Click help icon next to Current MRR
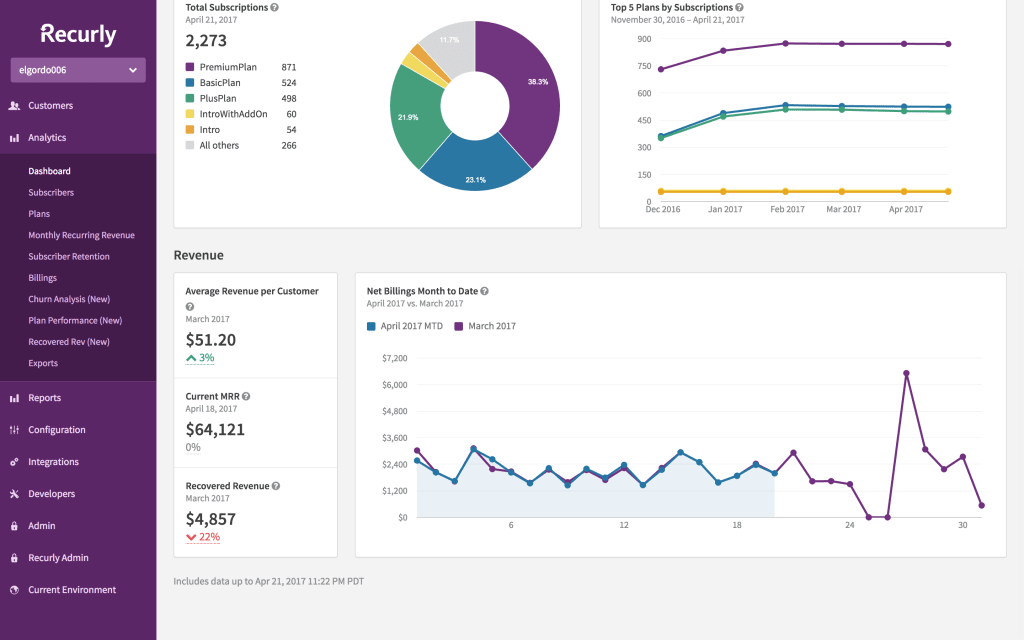This screenshot has height=640, width=1024. pyautogui.click(x=246, y=396)
